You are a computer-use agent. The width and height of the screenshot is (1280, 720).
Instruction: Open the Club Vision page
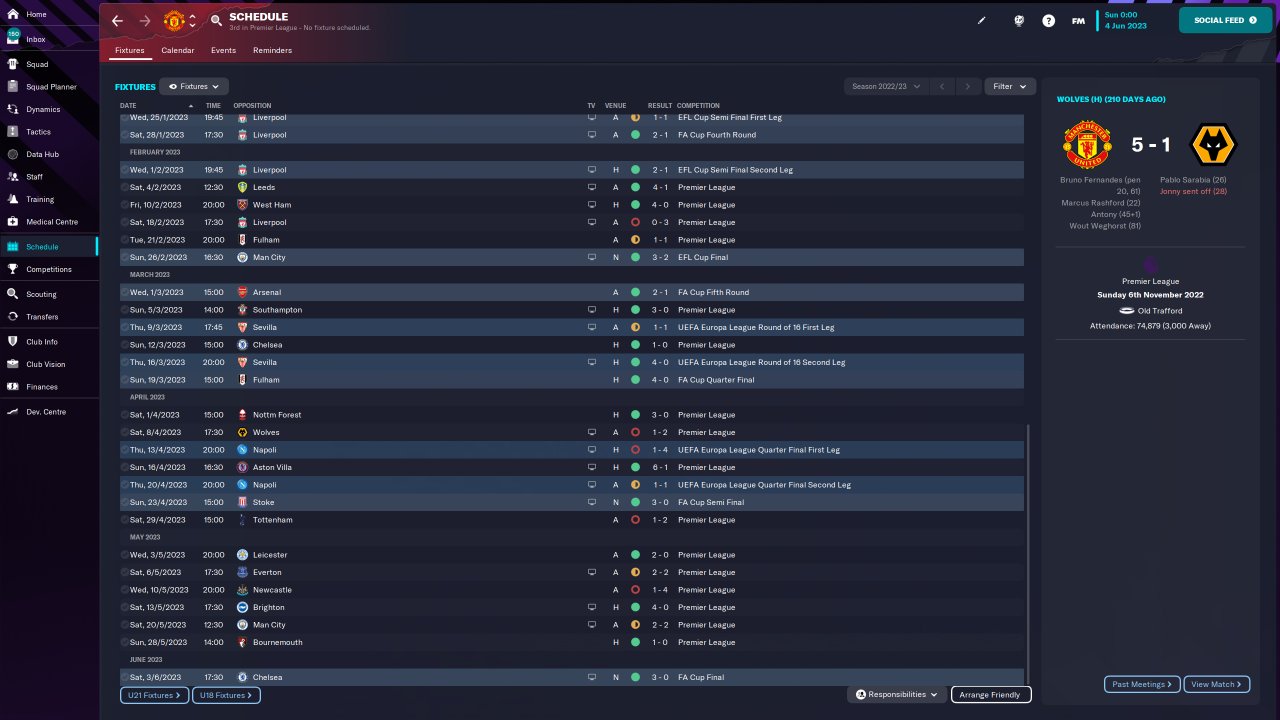coord(46,364)
